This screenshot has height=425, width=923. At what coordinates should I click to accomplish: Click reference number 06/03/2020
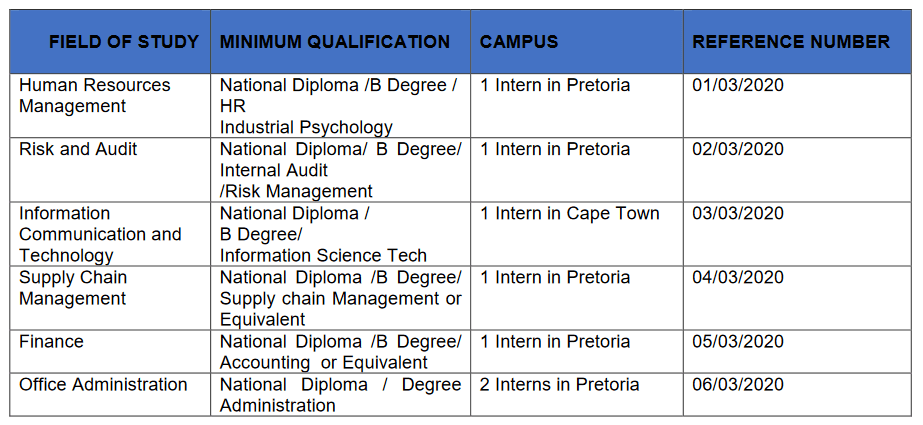pos(738,385)
